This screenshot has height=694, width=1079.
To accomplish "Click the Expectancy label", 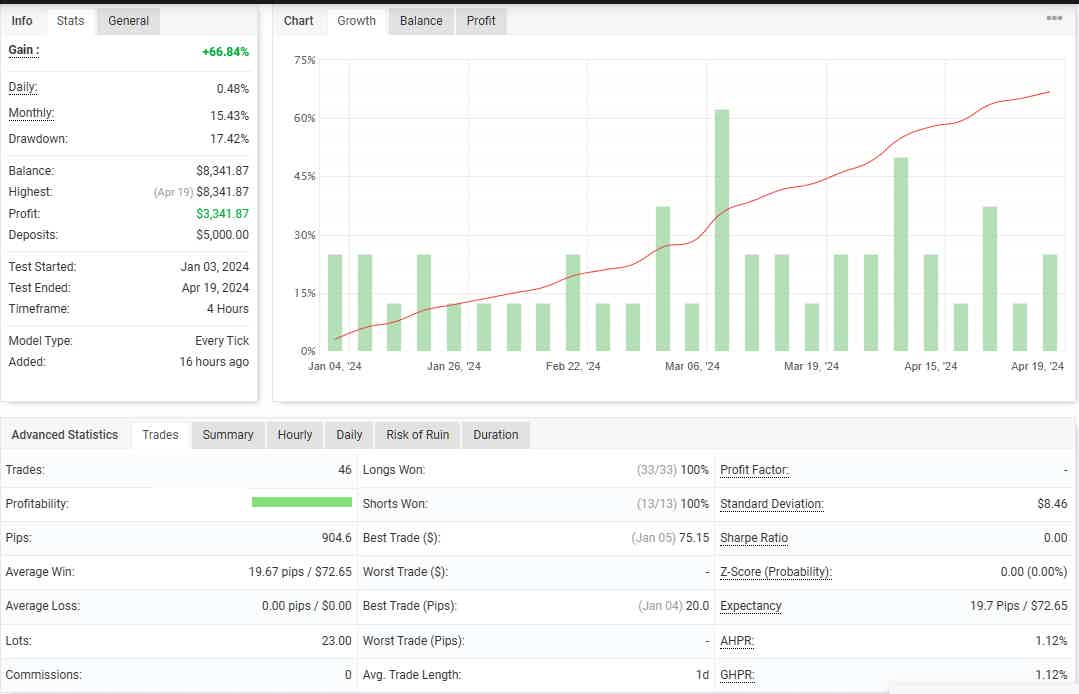I will click(751, 606).
